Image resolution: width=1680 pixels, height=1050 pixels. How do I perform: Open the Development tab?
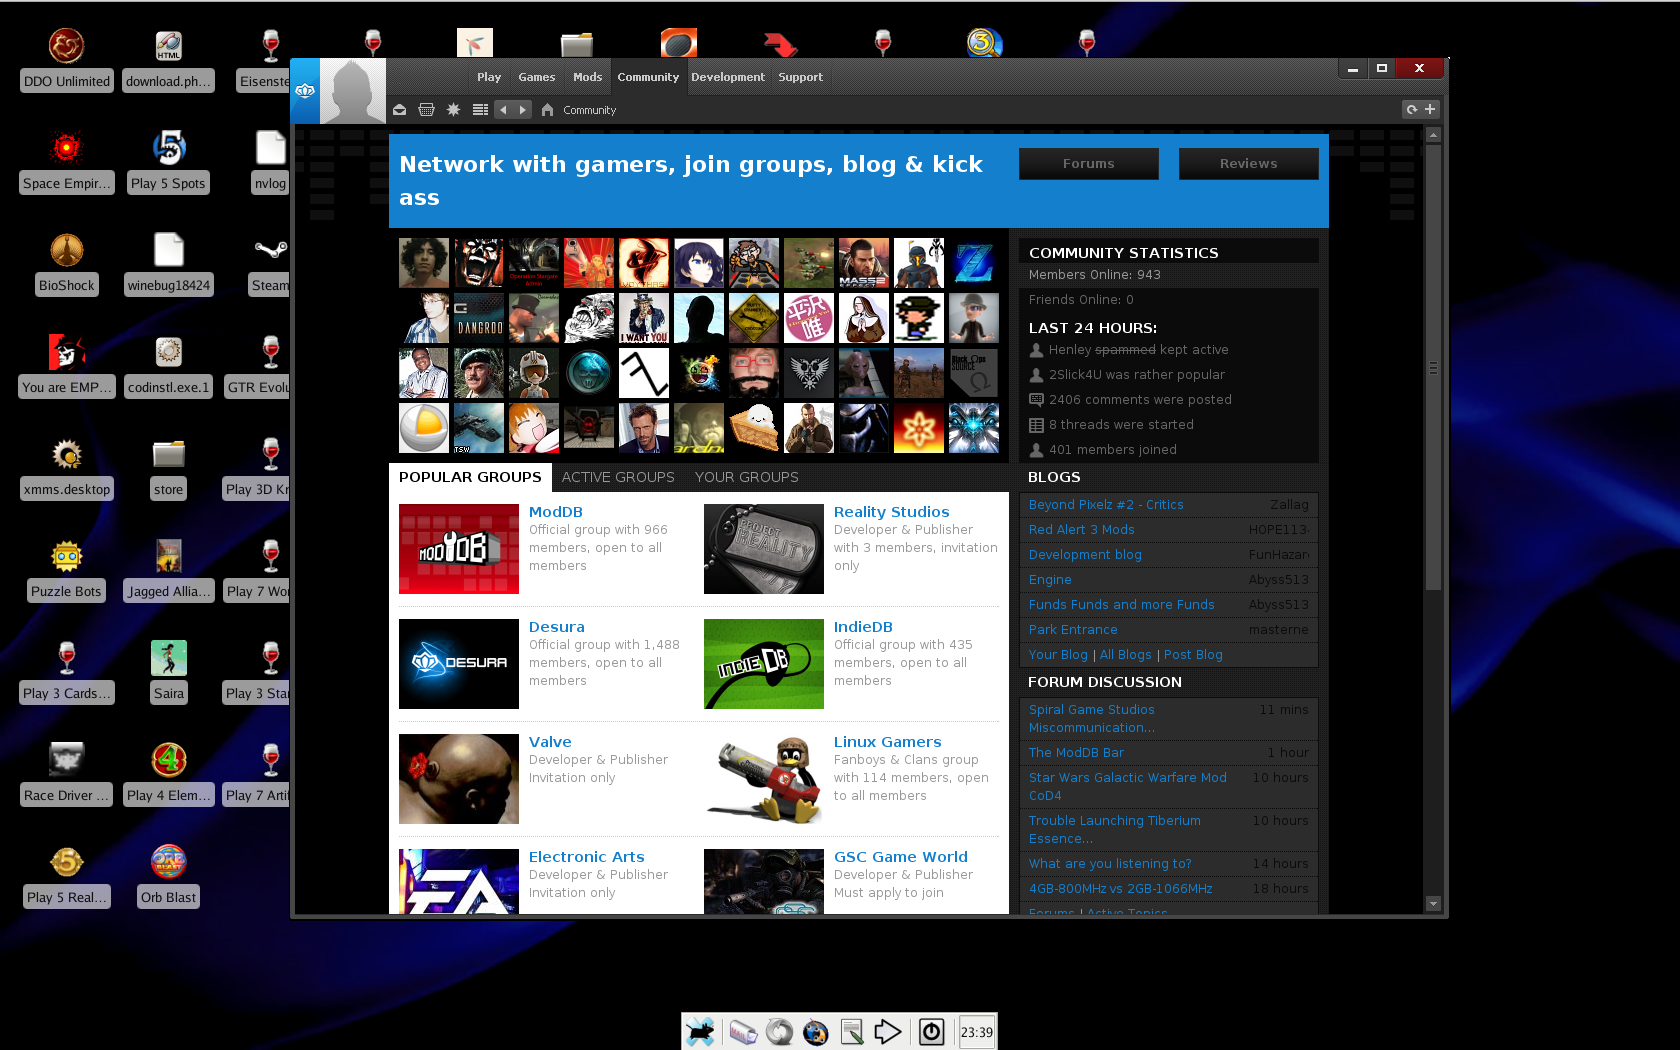point(727,77)
